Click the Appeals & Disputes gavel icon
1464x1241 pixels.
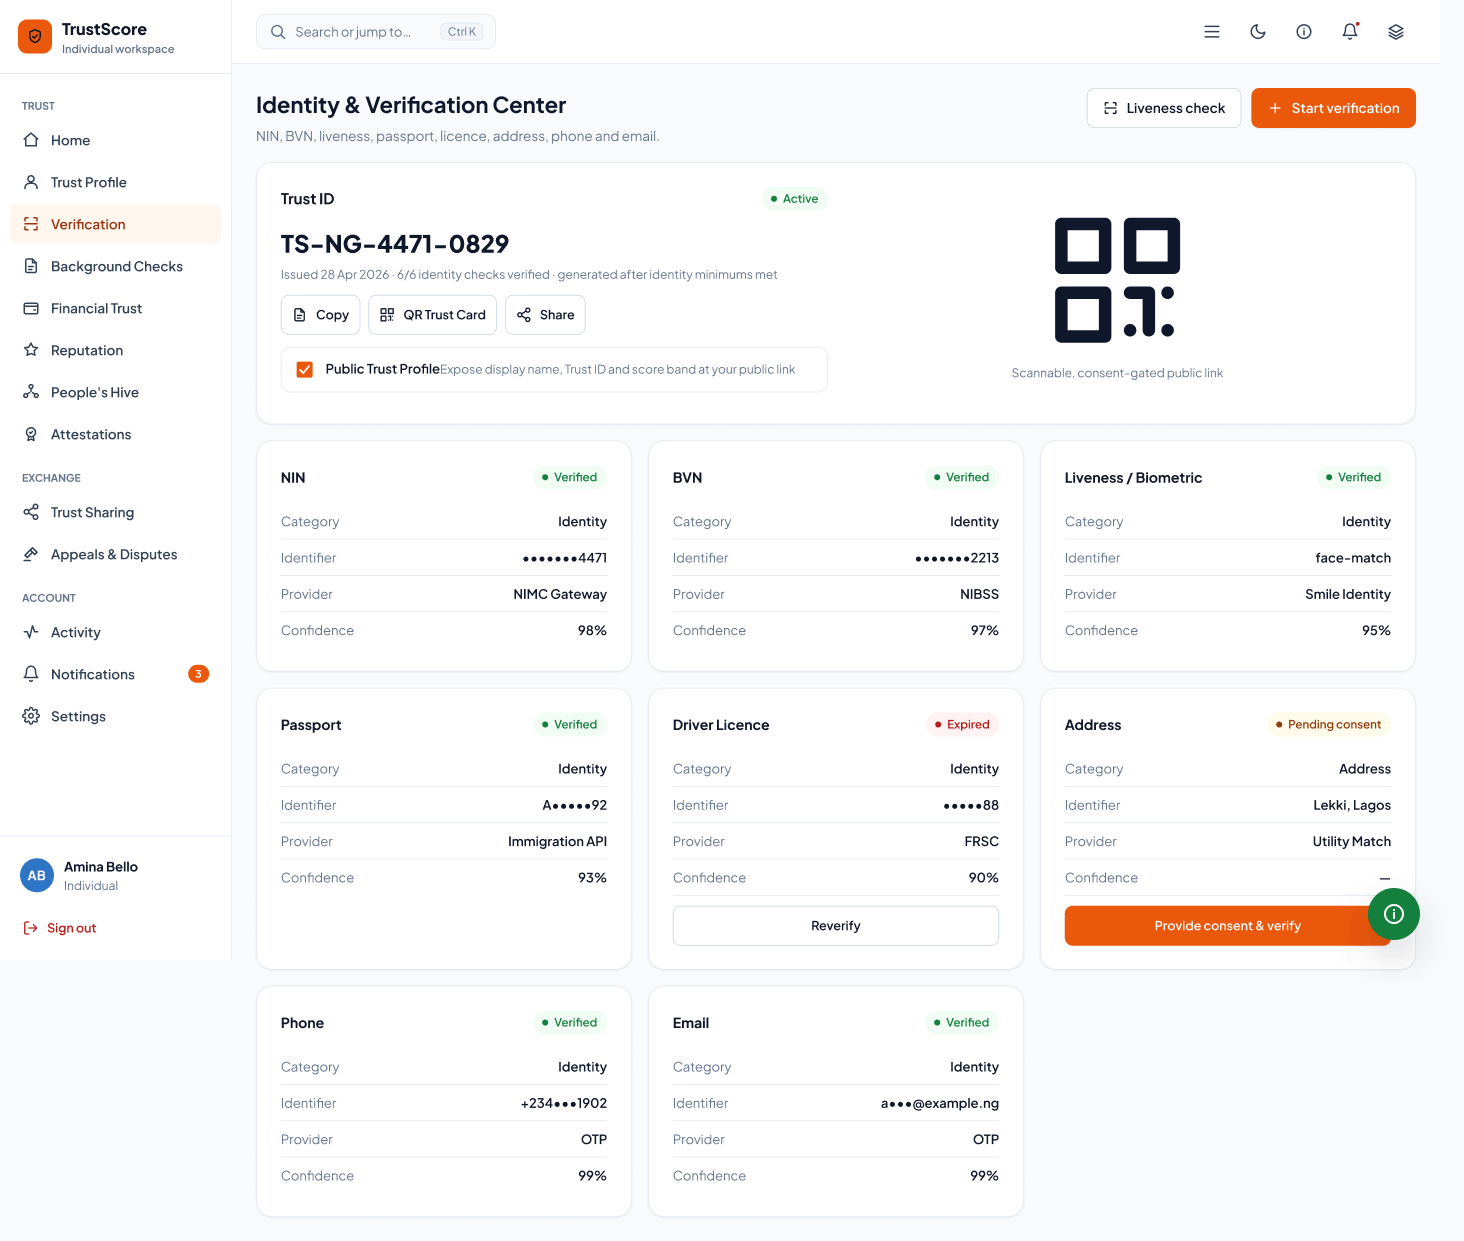tap(31, 554)
